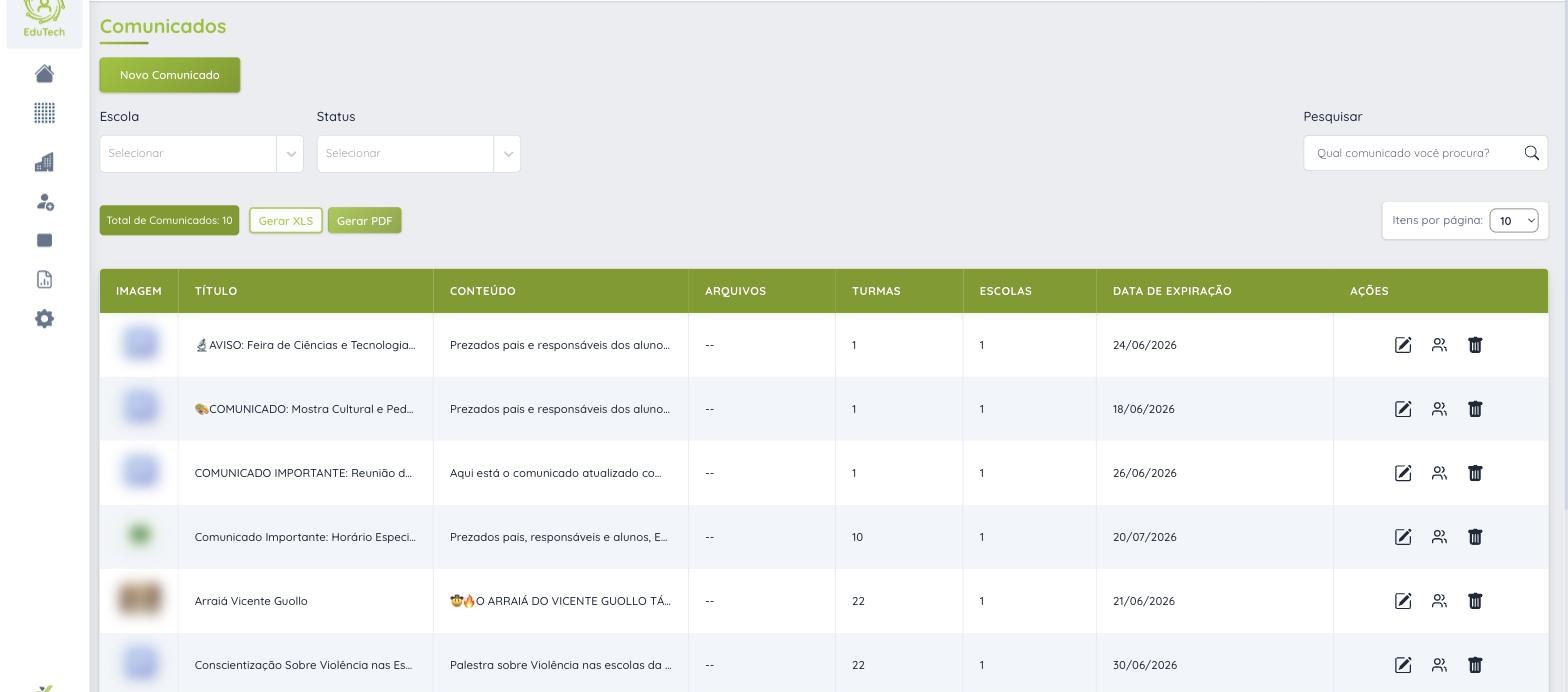Open the grid apps icon in sidebar
The image size is (1568, 692).
point(44,113)
